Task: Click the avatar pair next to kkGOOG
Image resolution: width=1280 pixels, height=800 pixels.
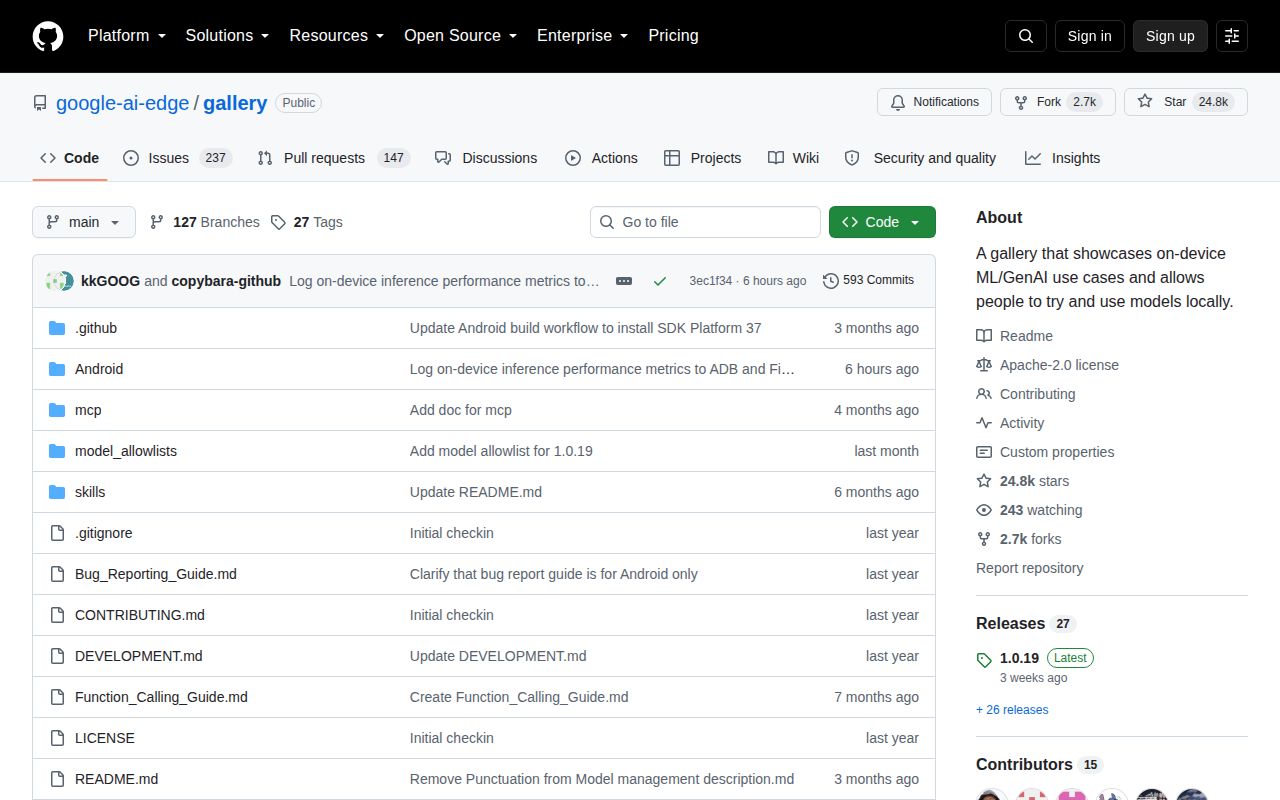Action: coord(59,281)
